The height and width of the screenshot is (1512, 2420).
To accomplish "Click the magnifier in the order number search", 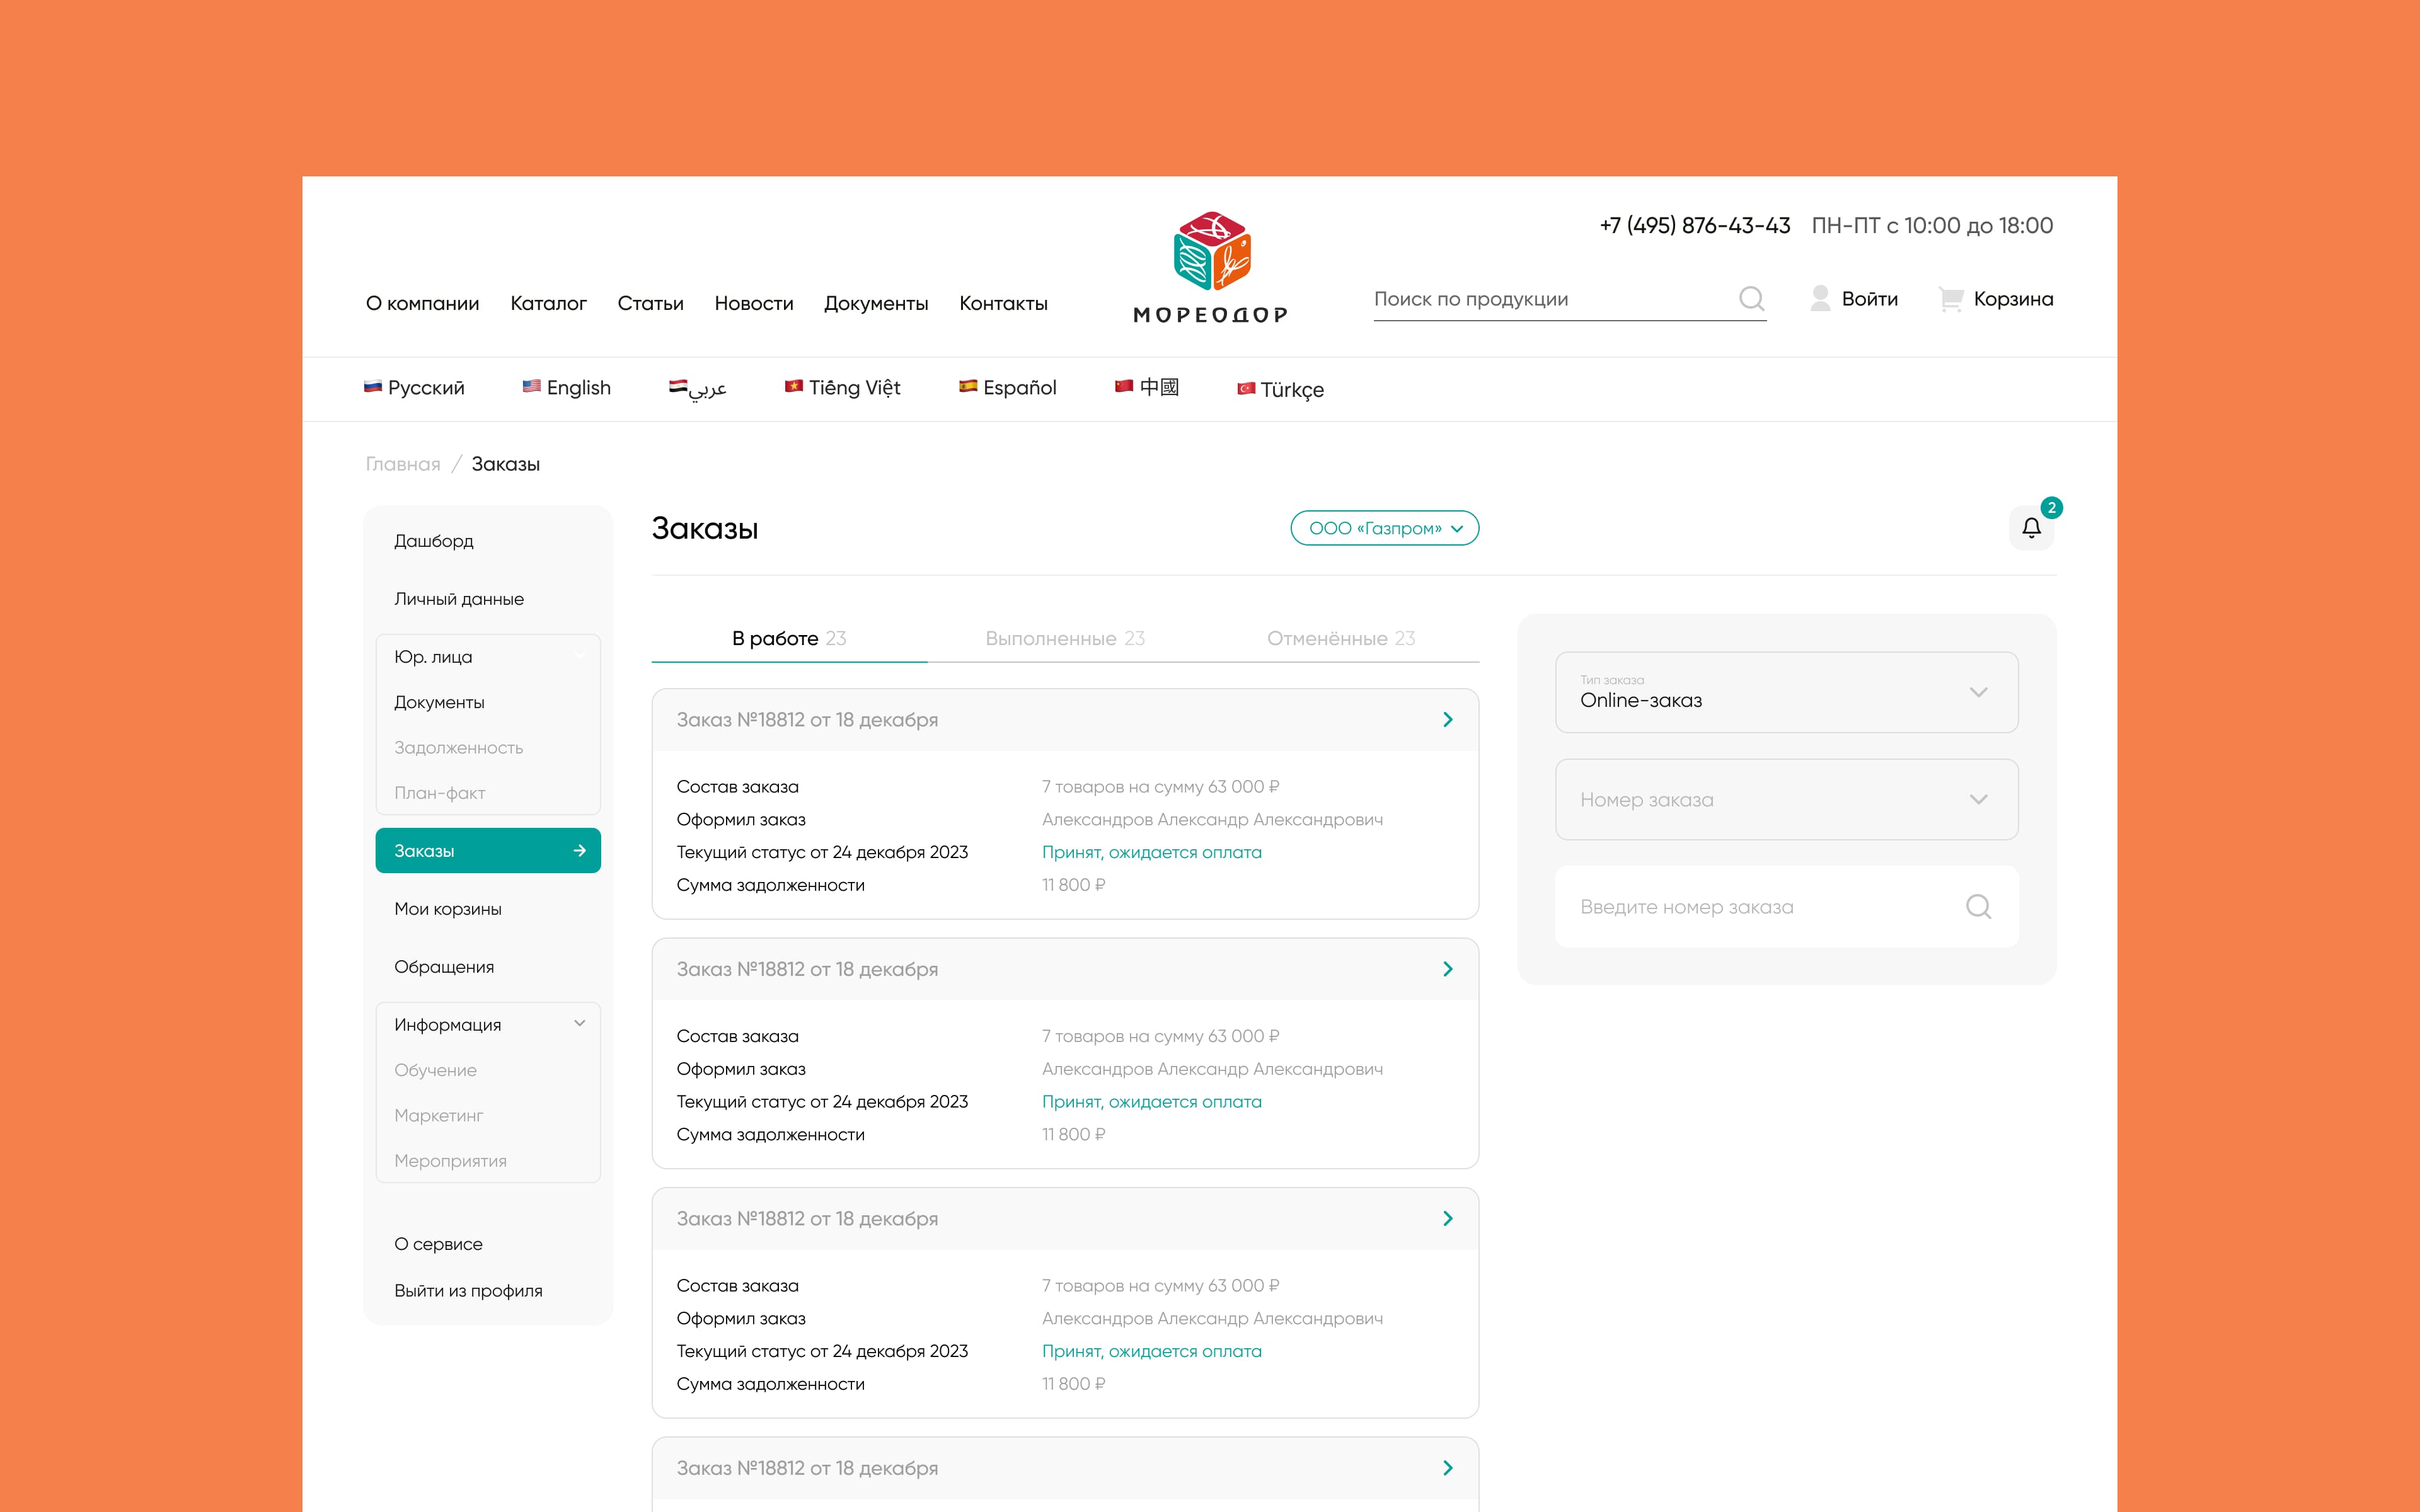I will (1978, 907).
